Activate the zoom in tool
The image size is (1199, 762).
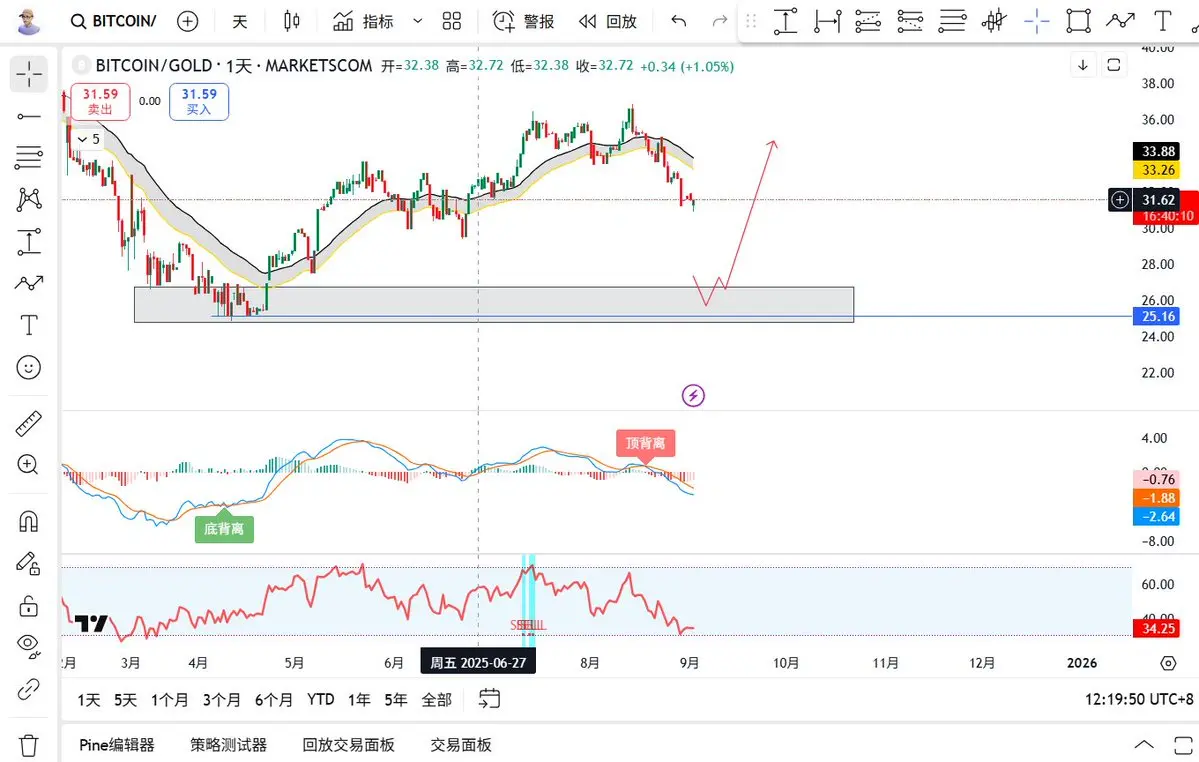(29, 465)
